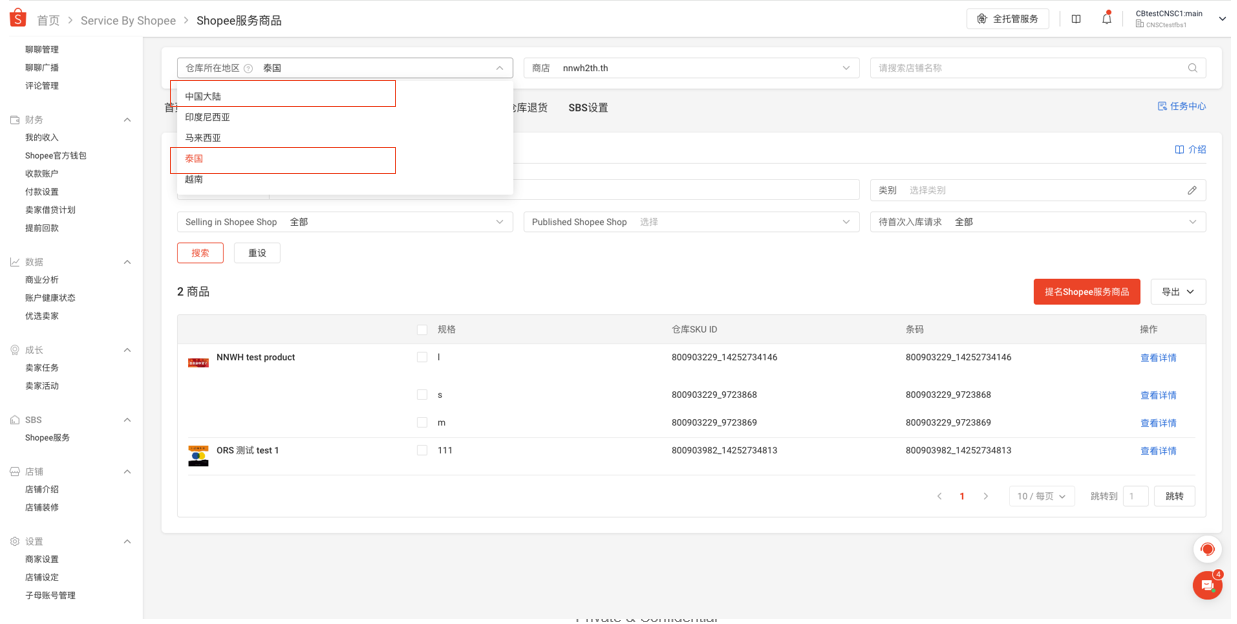Open the 介绍 link
The image size is (1237, 624).
(x=1190, y=150)
